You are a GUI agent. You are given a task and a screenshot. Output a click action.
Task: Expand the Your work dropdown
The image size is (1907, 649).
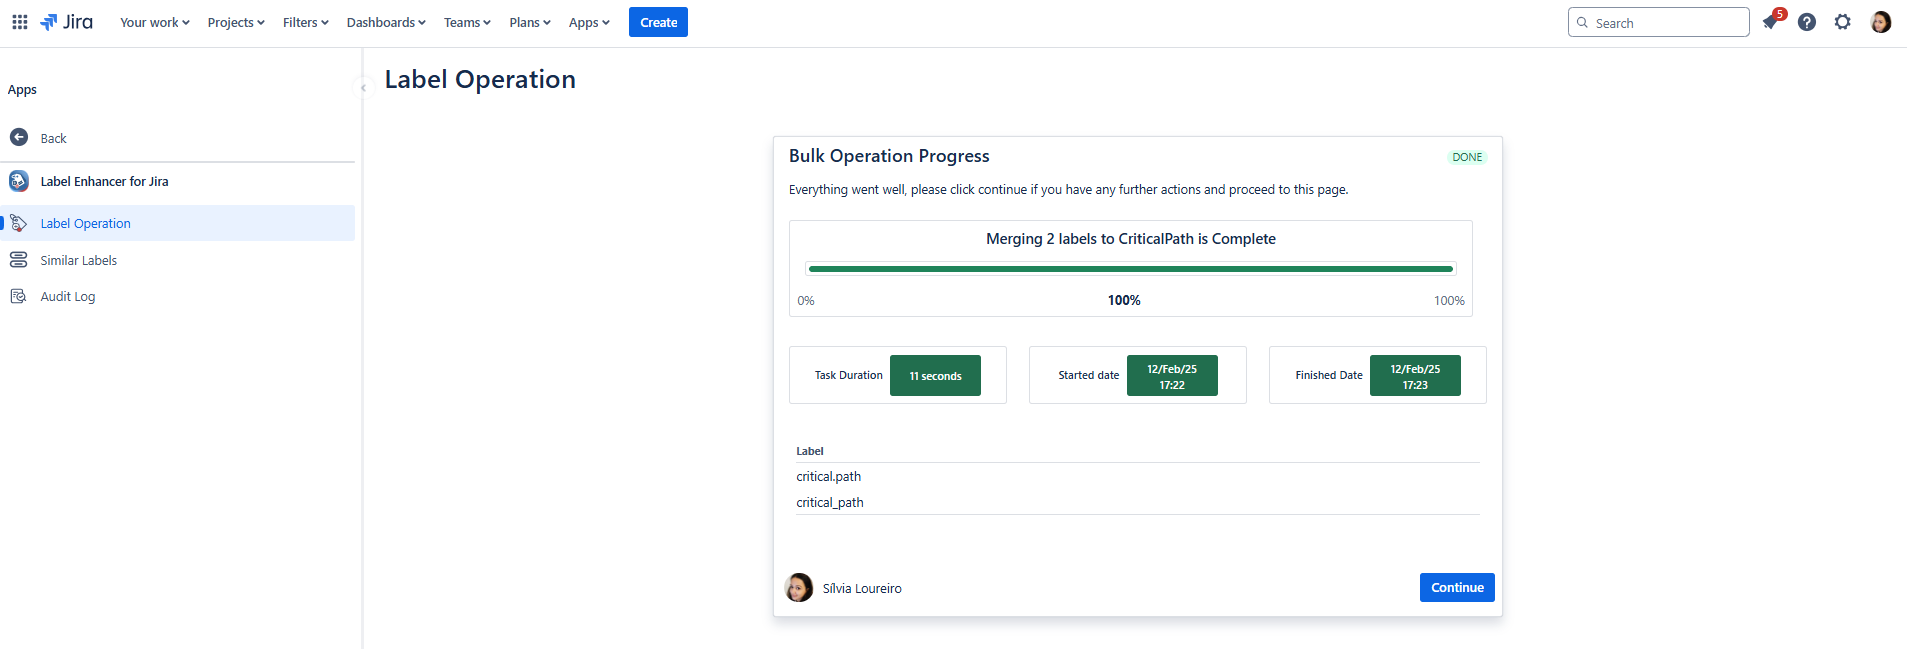(154, 22)
